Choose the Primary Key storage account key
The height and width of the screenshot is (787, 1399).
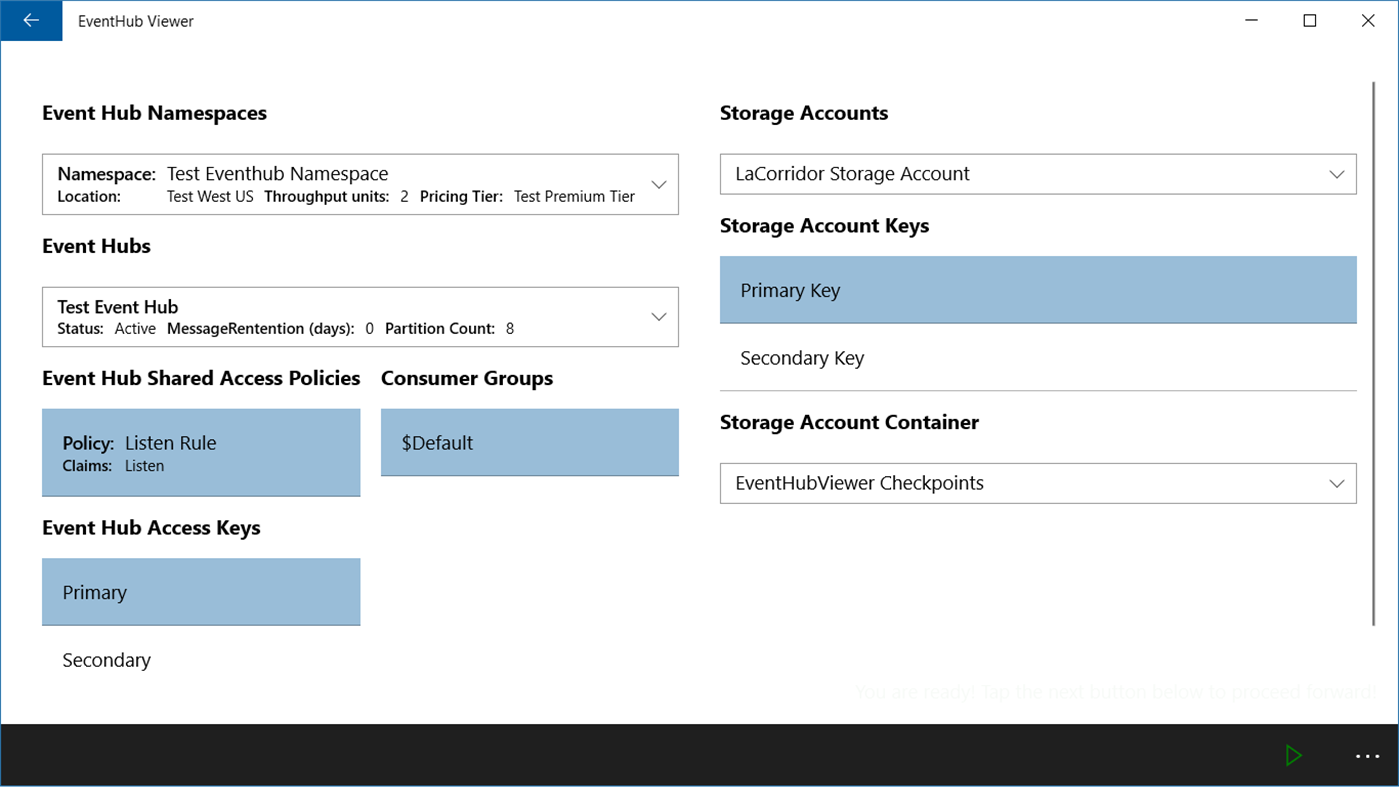point(1037,290)
